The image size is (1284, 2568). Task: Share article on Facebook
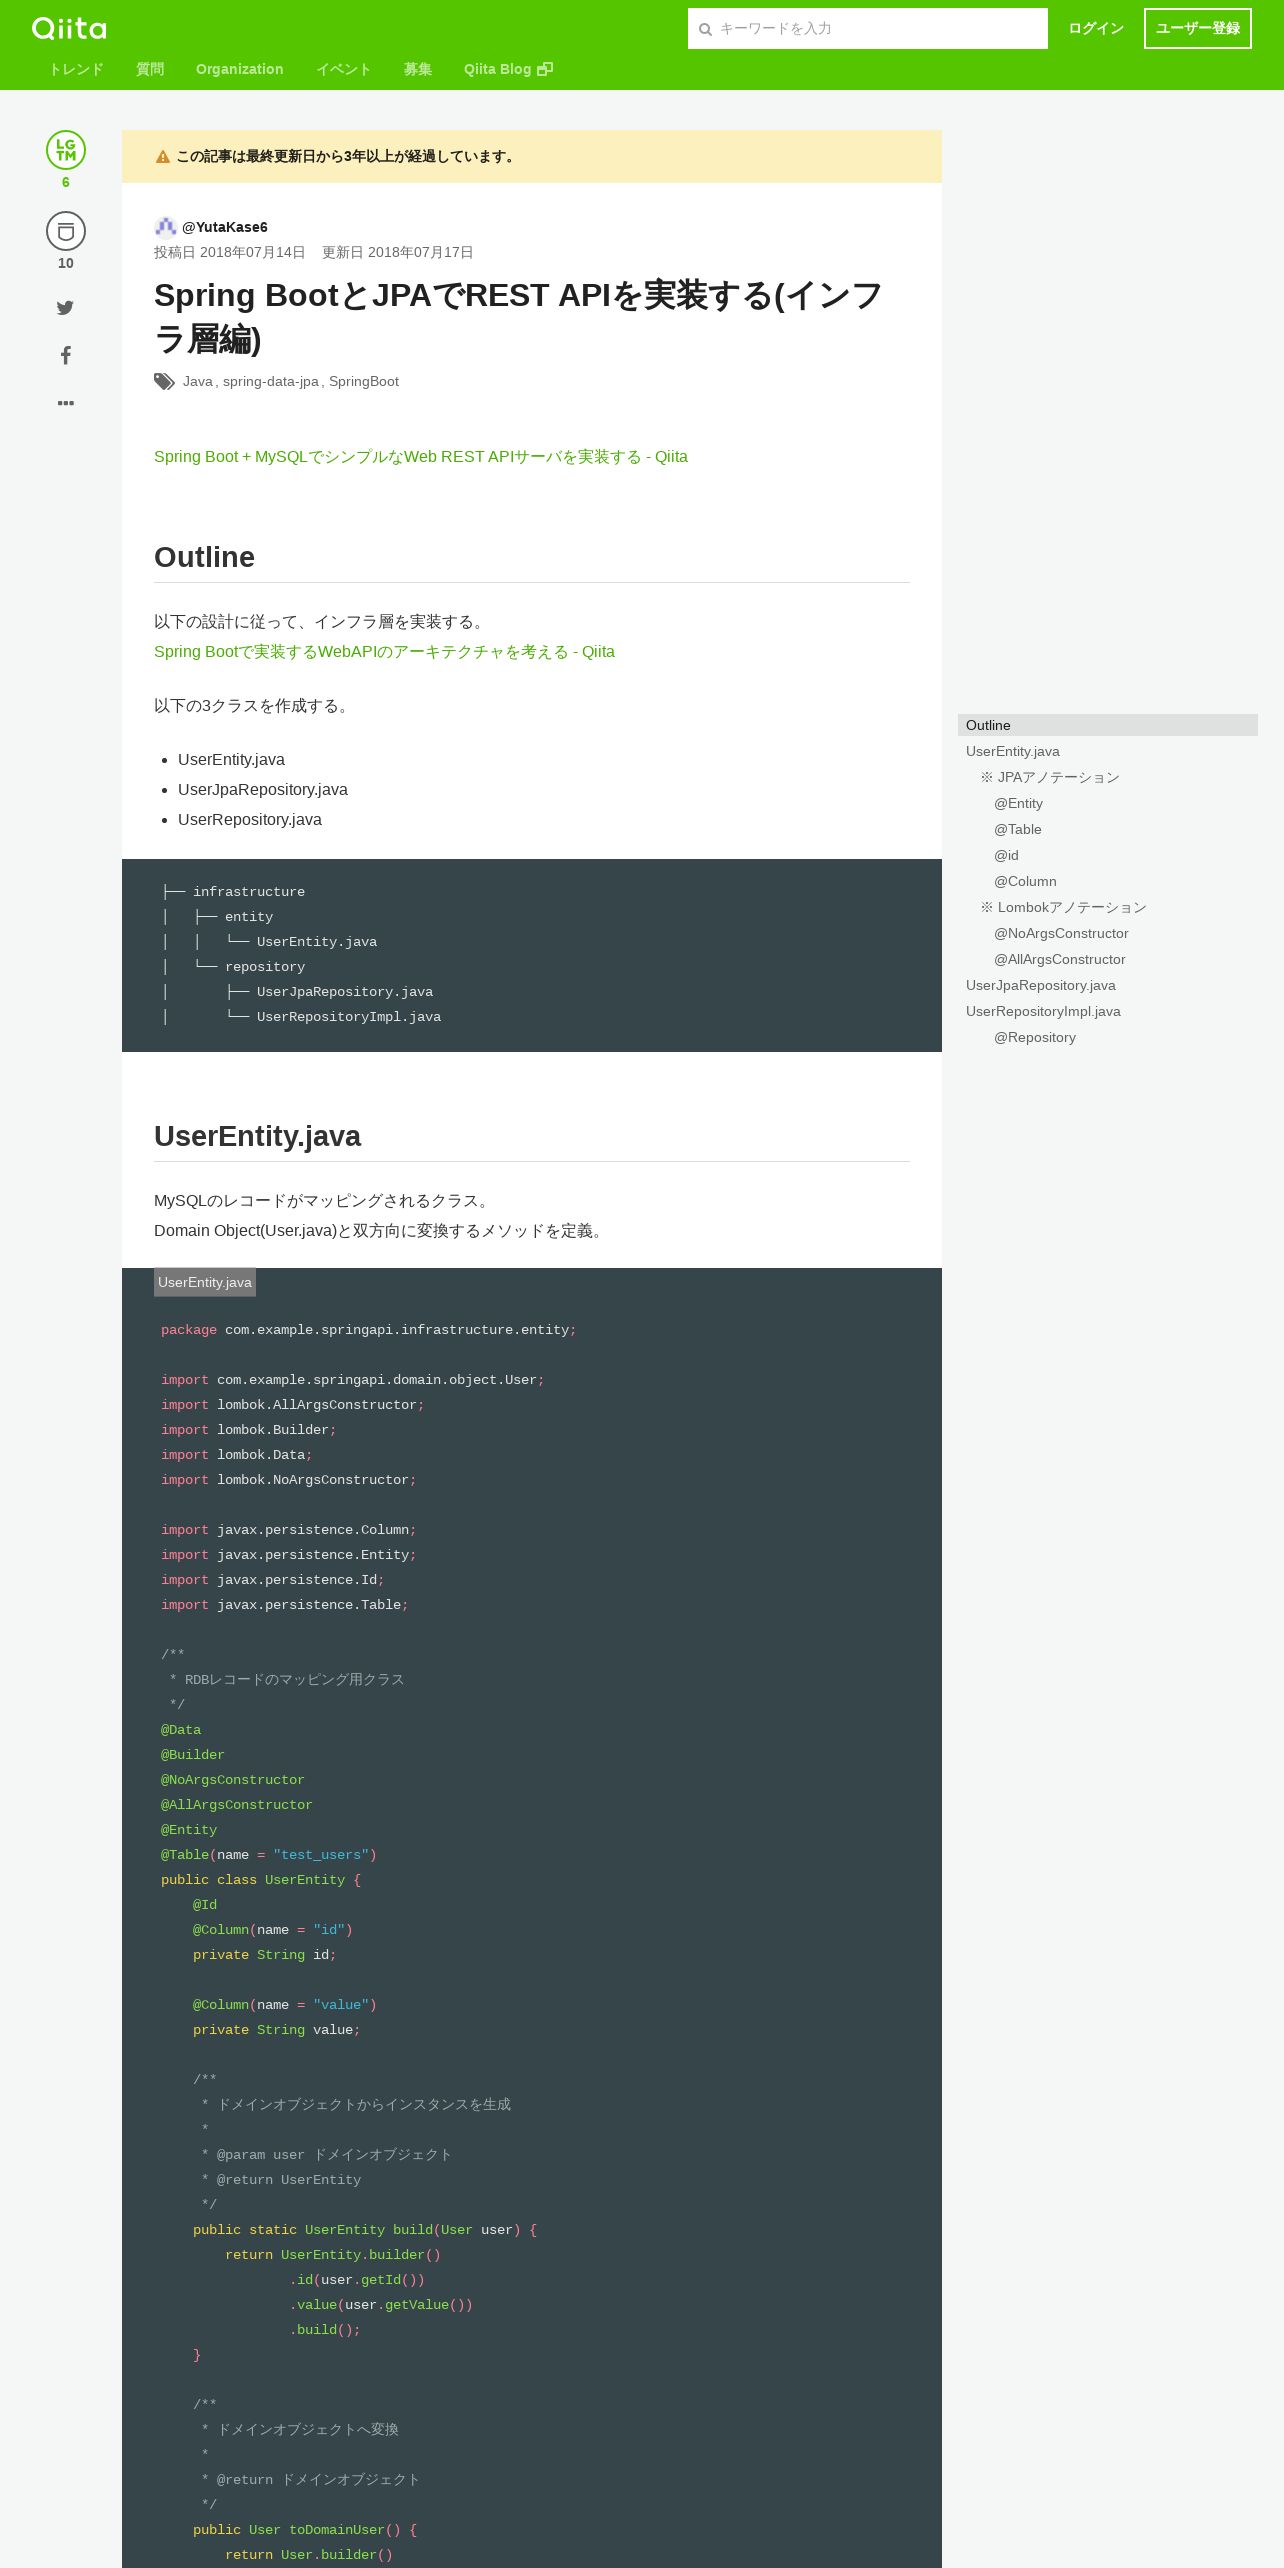[66, 355]
